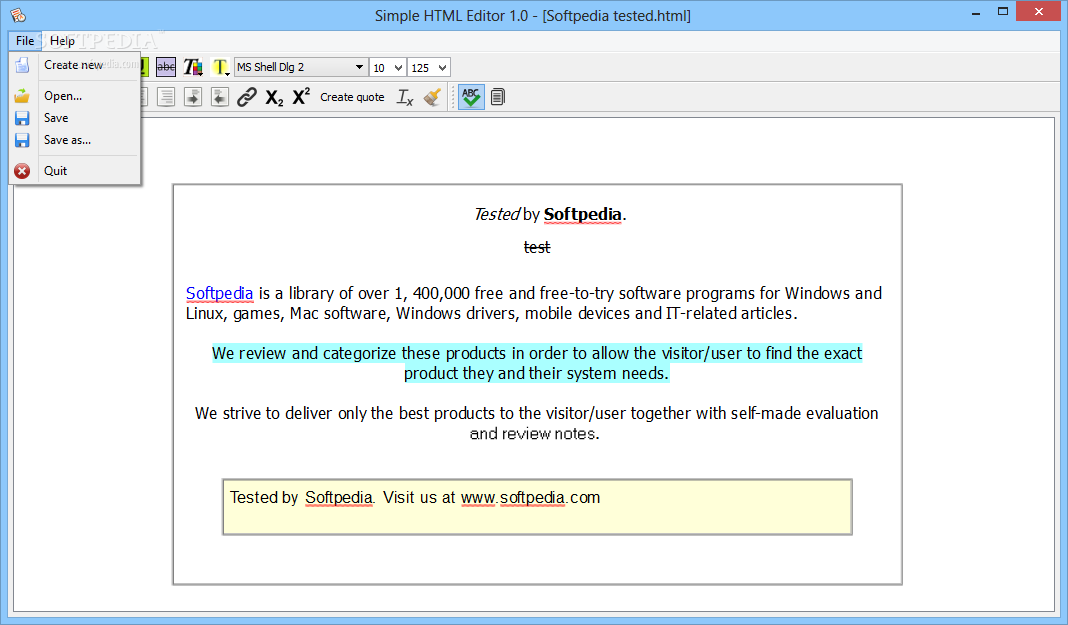Open the Help menu
Image resolution: width=1068 pixels, height=625 pixels.
pos(62,41)
